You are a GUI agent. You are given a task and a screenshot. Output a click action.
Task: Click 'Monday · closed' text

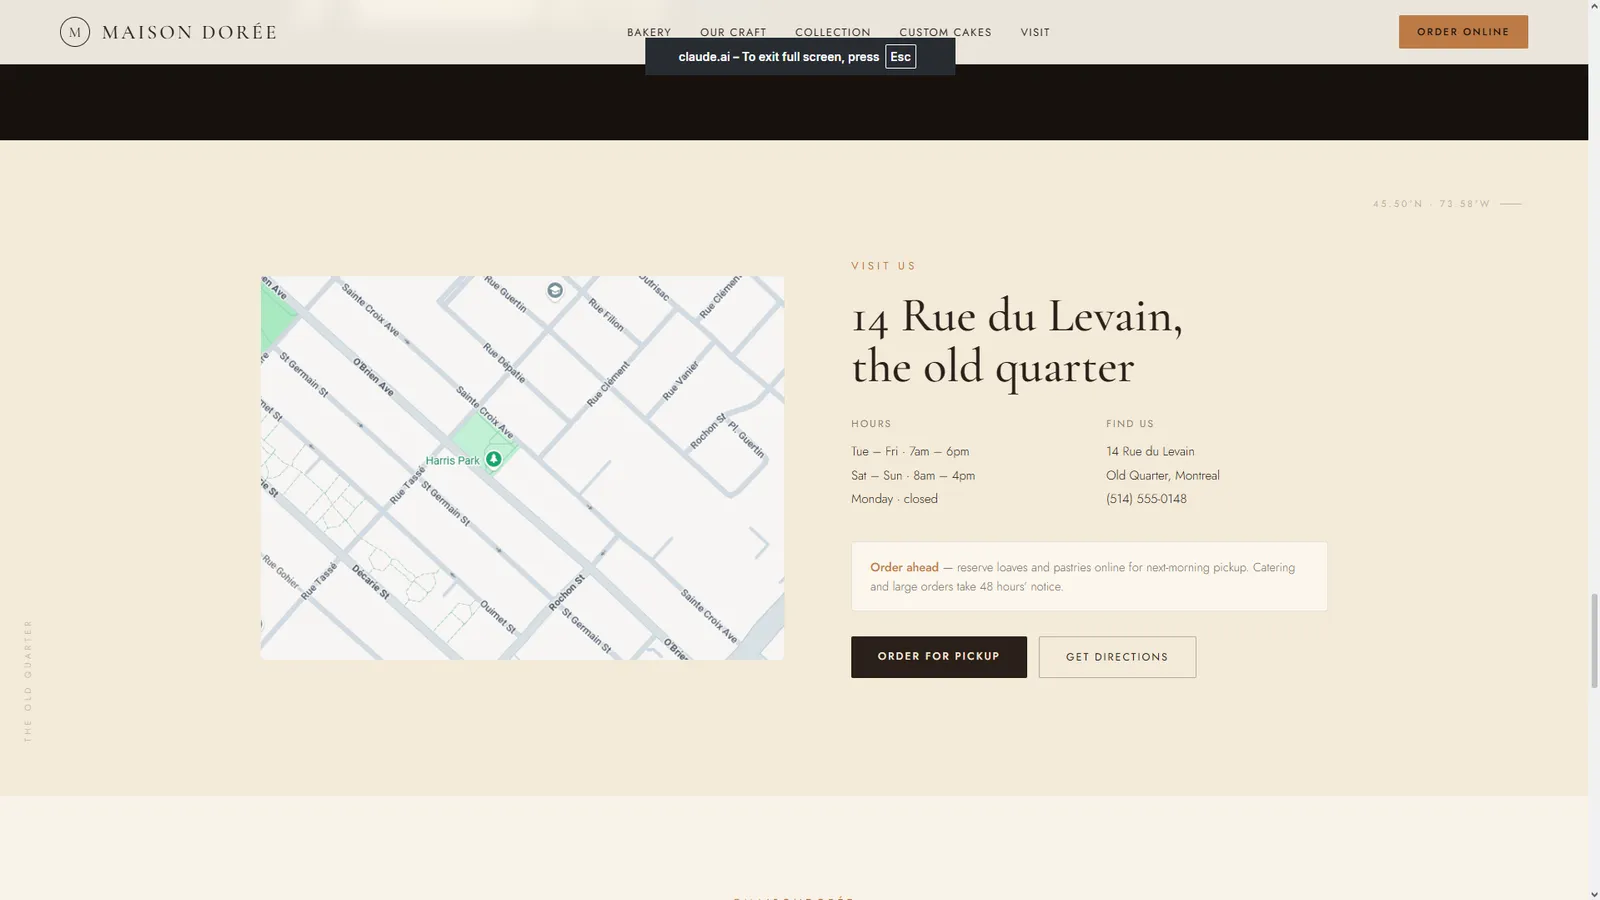tap(894, 499)
